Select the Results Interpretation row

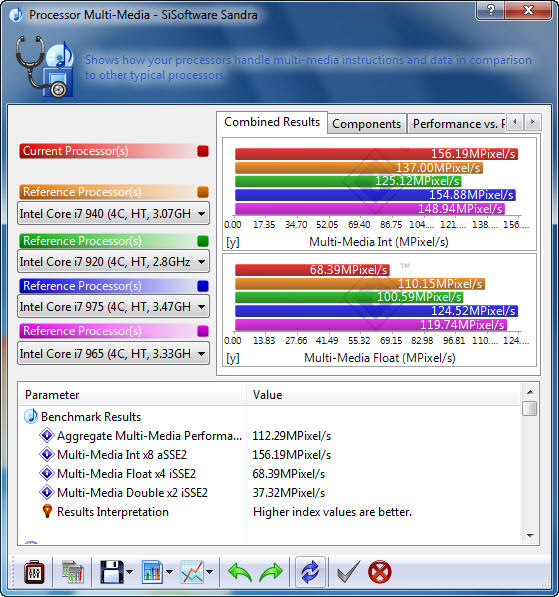[270, 512]
